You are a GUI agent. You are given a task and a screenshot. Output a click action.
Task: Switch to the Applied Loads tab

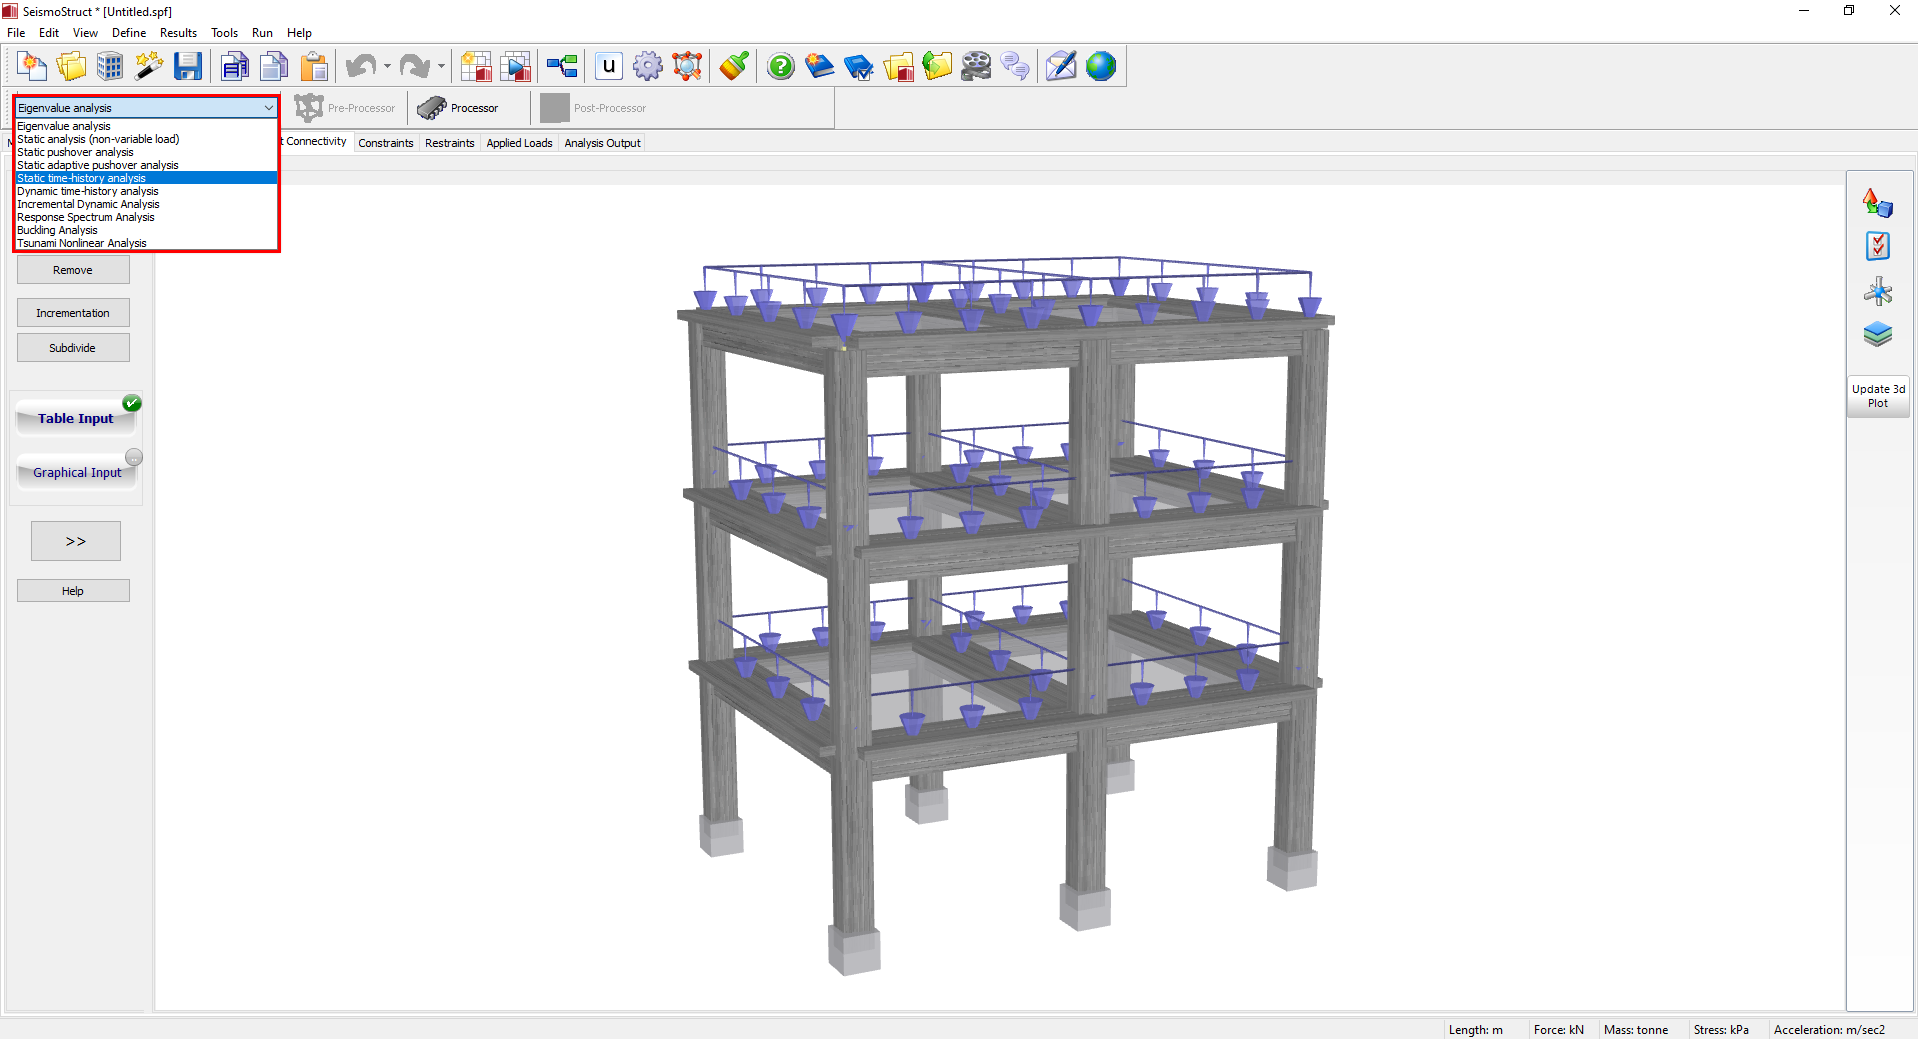tap(519, 143)
